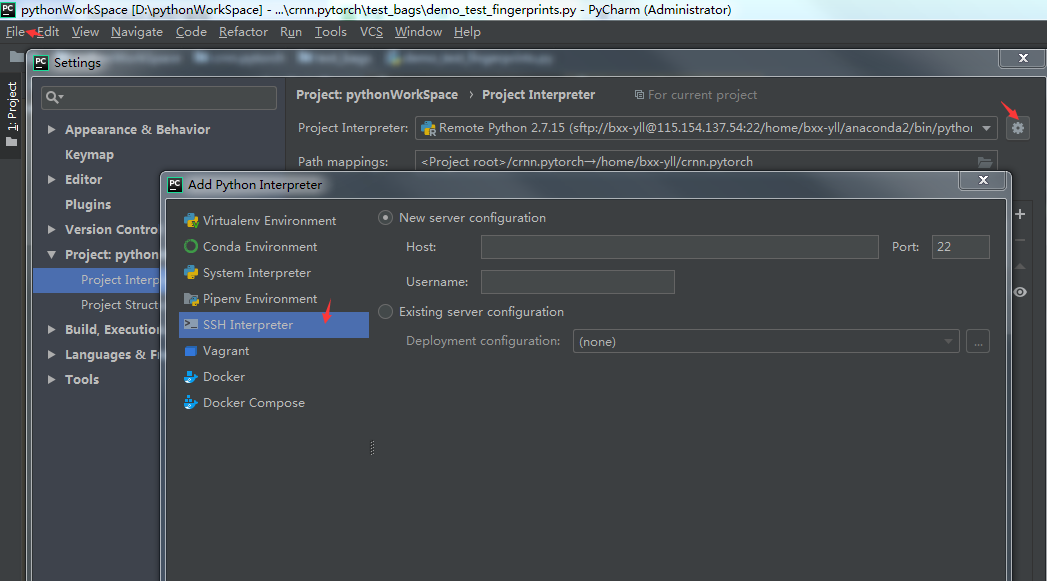Open the Window menu
This screenshot has height=581, width=1047.
coord(418,31)
